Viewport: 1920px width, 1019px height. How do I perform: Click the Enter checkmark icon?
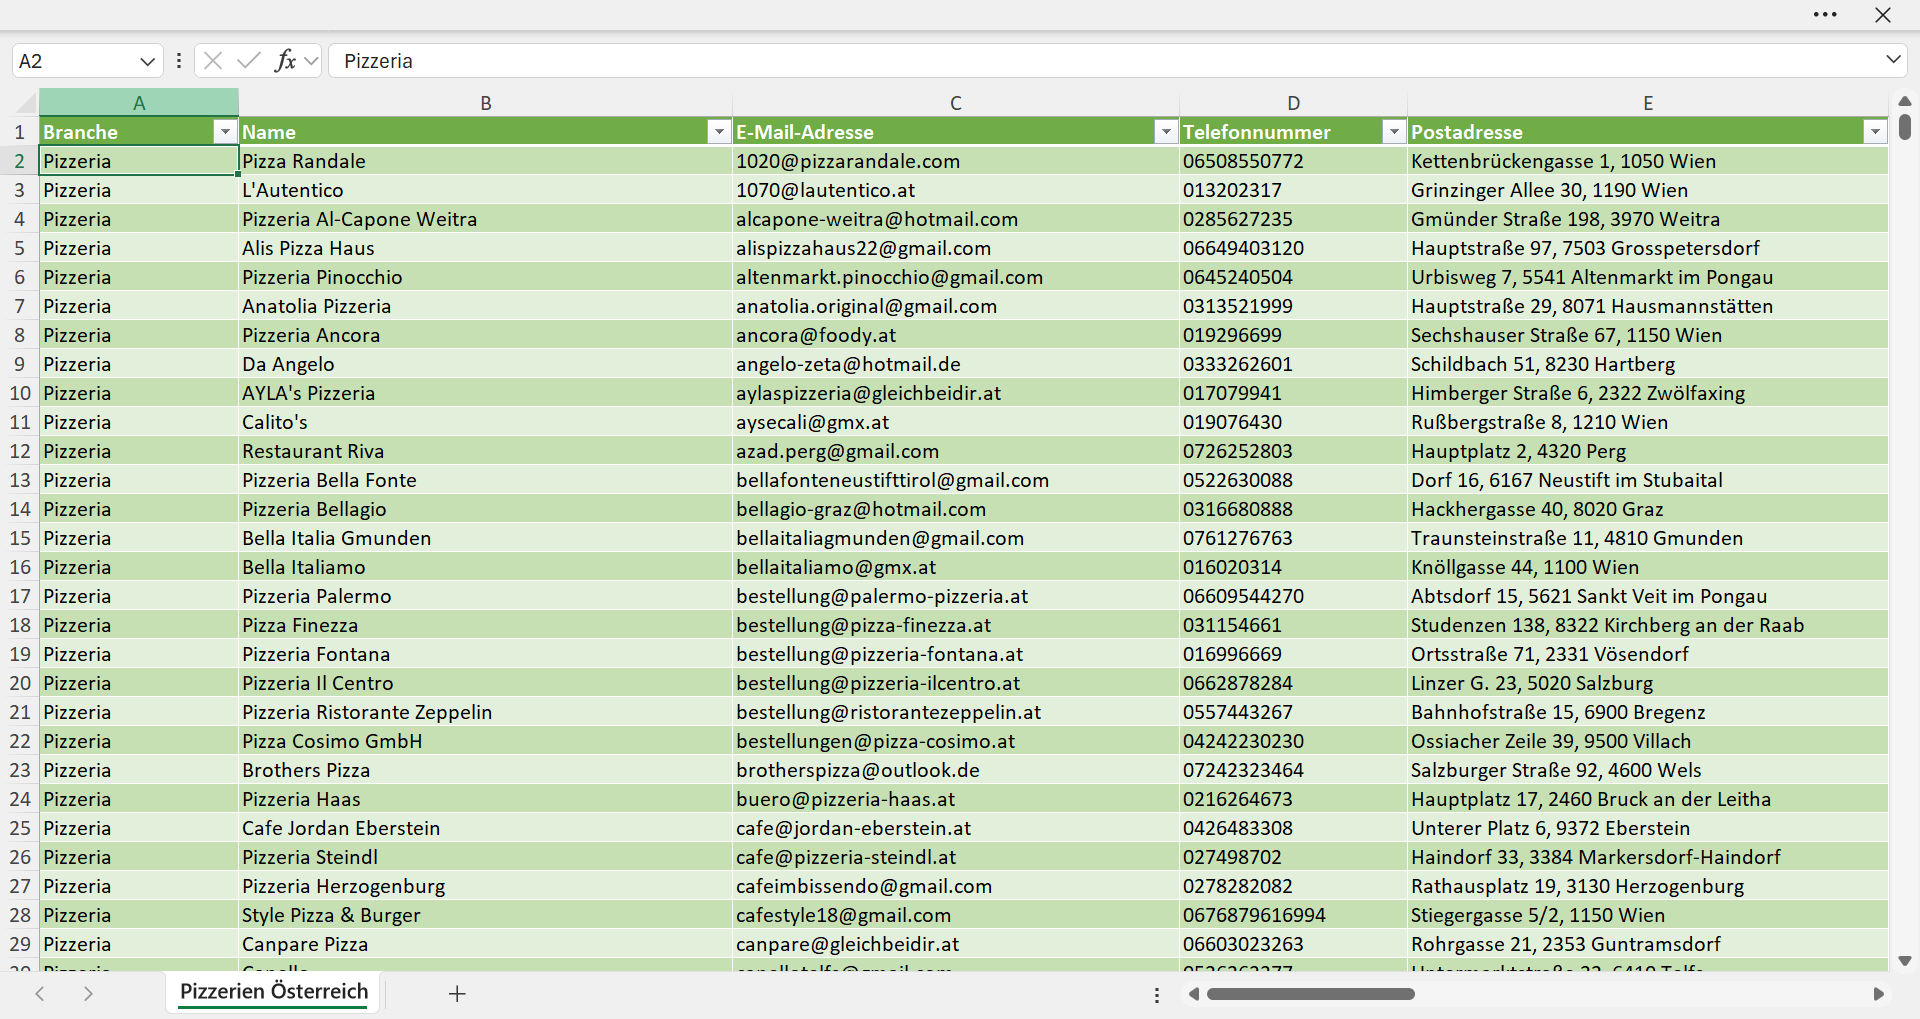tap(249, 61)
